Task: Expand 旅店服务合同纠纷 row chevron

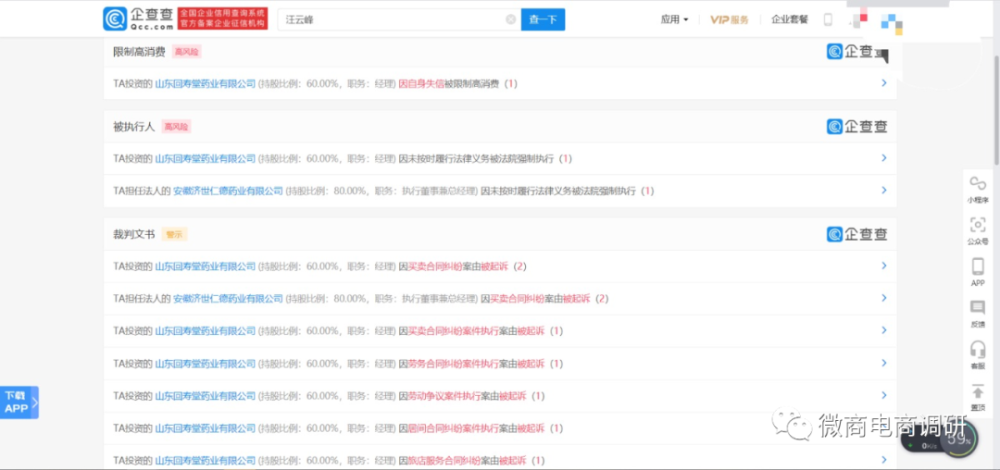Action: [x=884, y=460]
